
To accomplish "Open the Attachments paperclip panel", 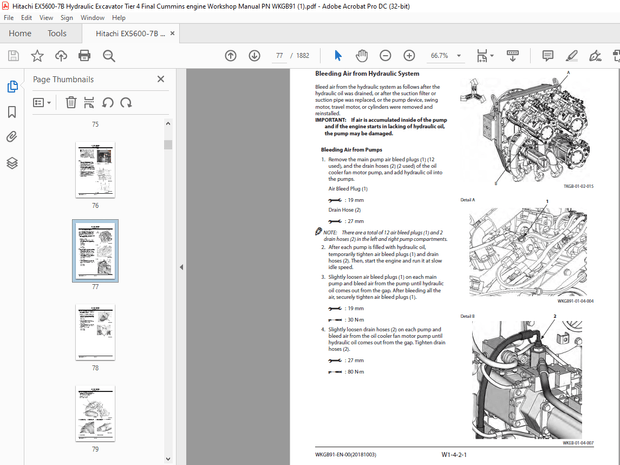I will (12, 137).
